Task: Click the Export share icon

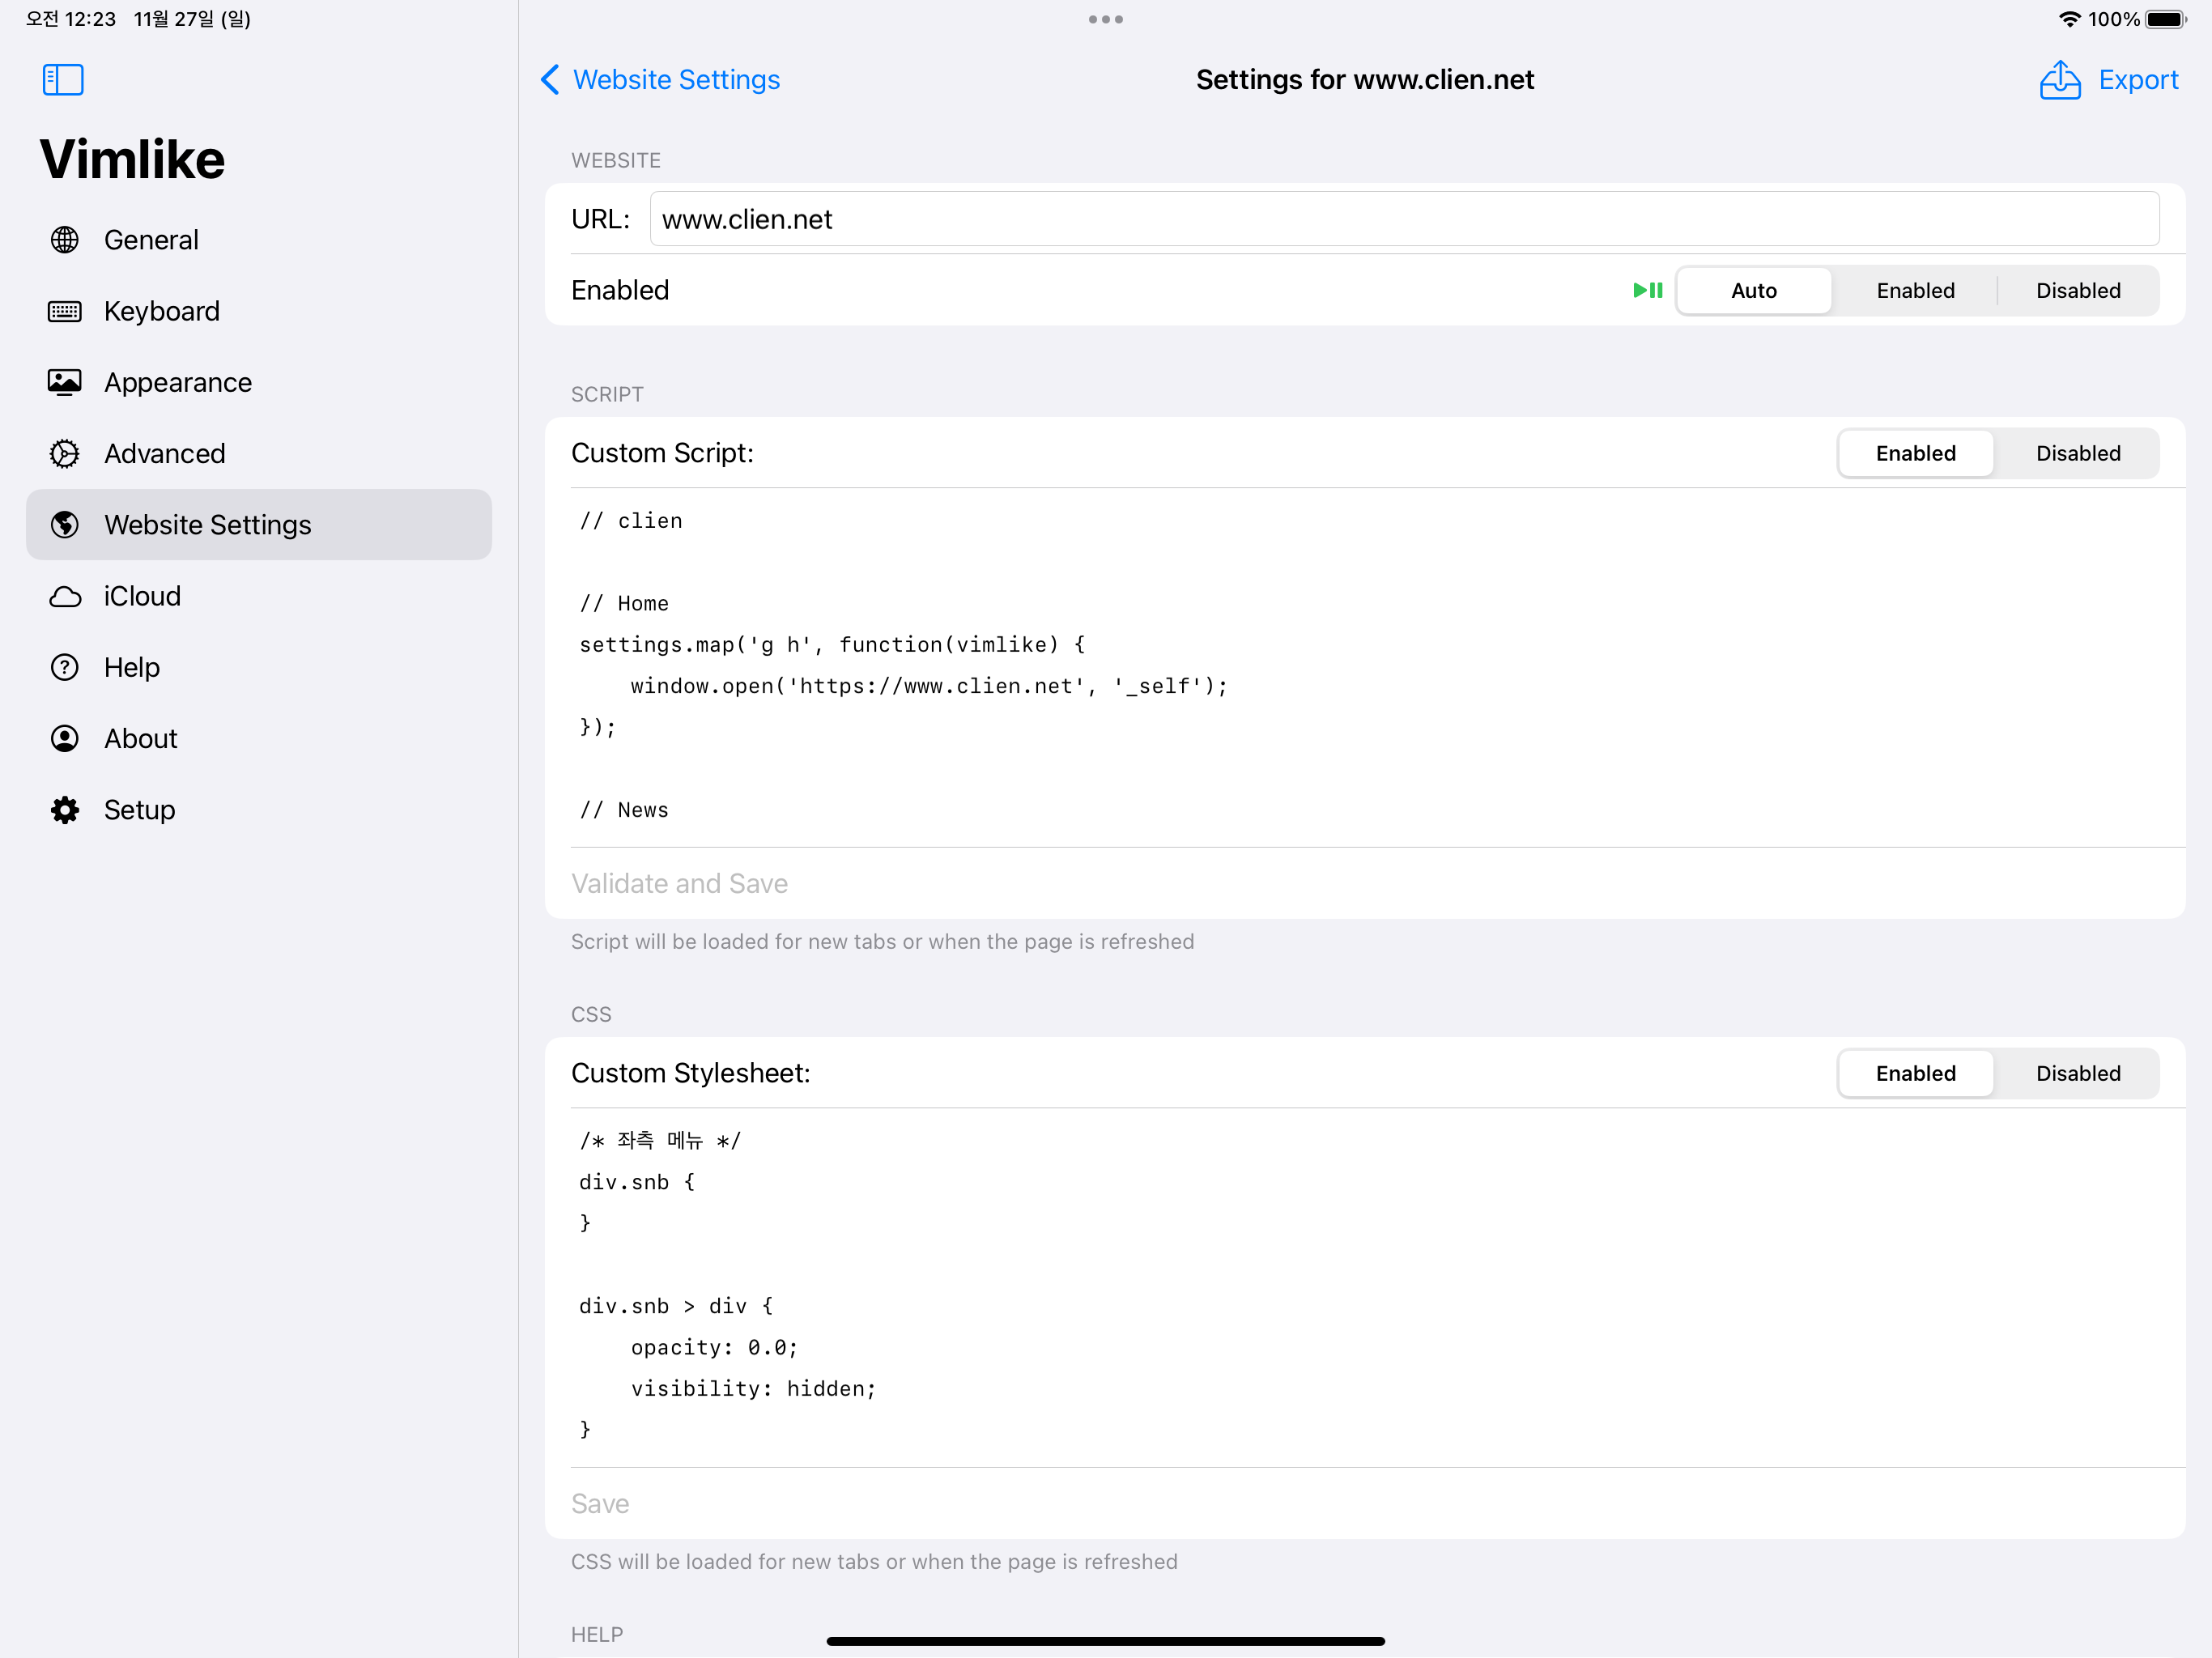Action: 2059,79
